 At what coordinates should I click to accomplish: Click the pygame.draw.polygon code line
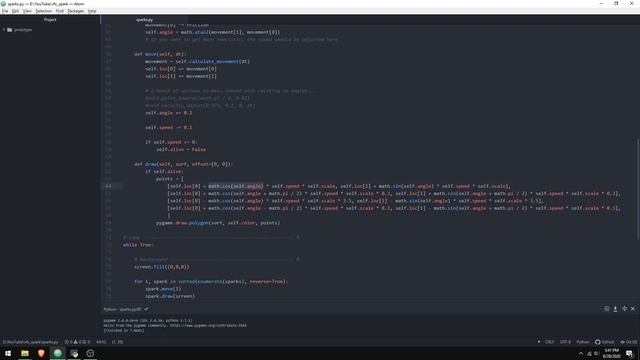click(218, 223)
